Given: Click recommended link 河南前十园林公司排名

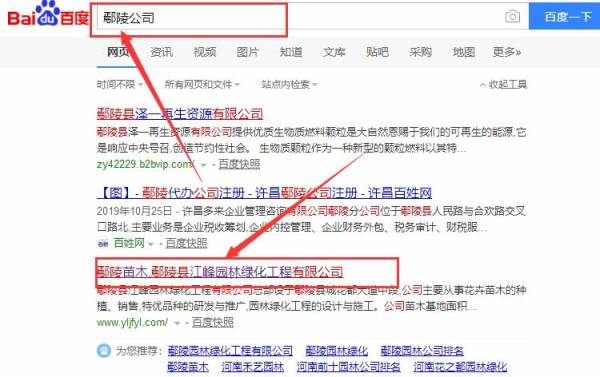Looking at the screenshot, I should coord(349,367).
